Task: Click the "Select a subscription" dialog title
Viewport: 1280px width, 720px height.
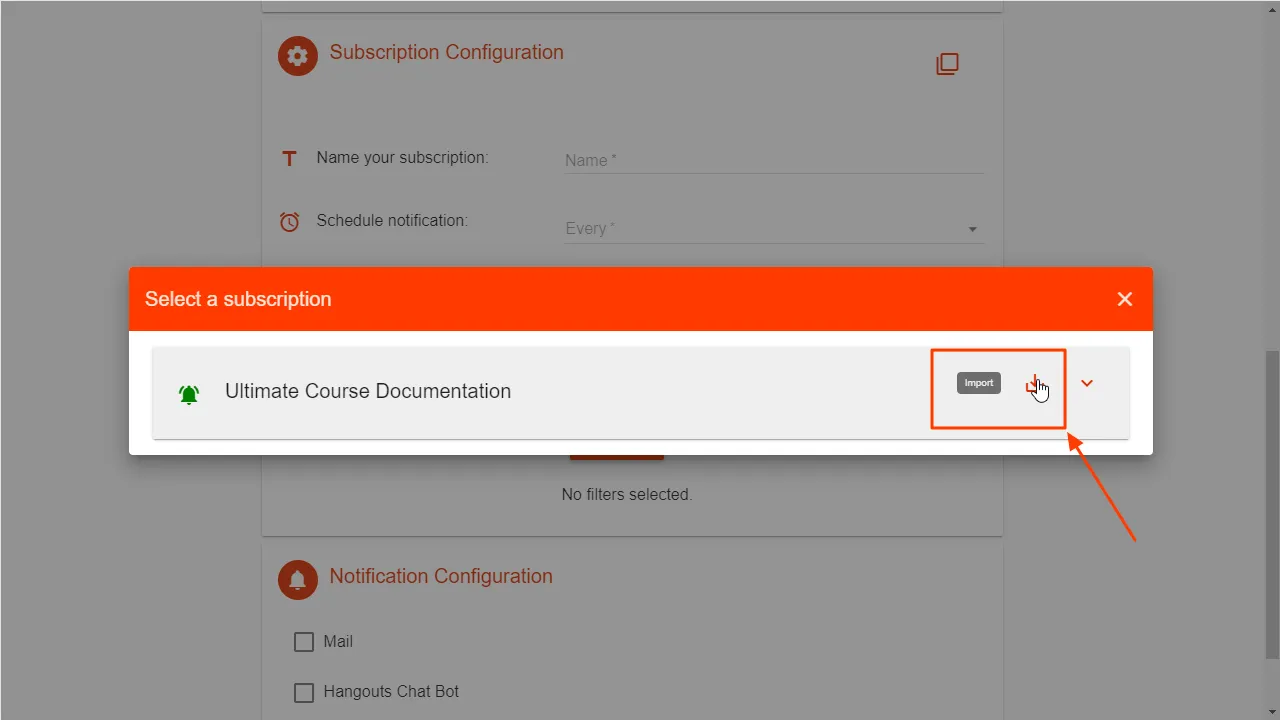Action: 238,299
